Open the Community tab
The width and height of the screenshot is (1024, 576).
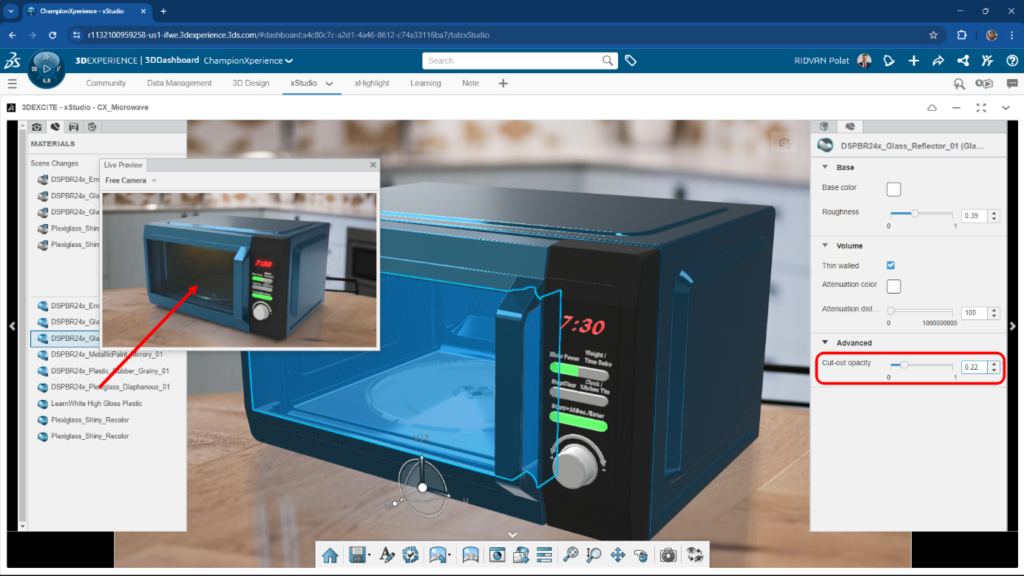pos(106,83)
